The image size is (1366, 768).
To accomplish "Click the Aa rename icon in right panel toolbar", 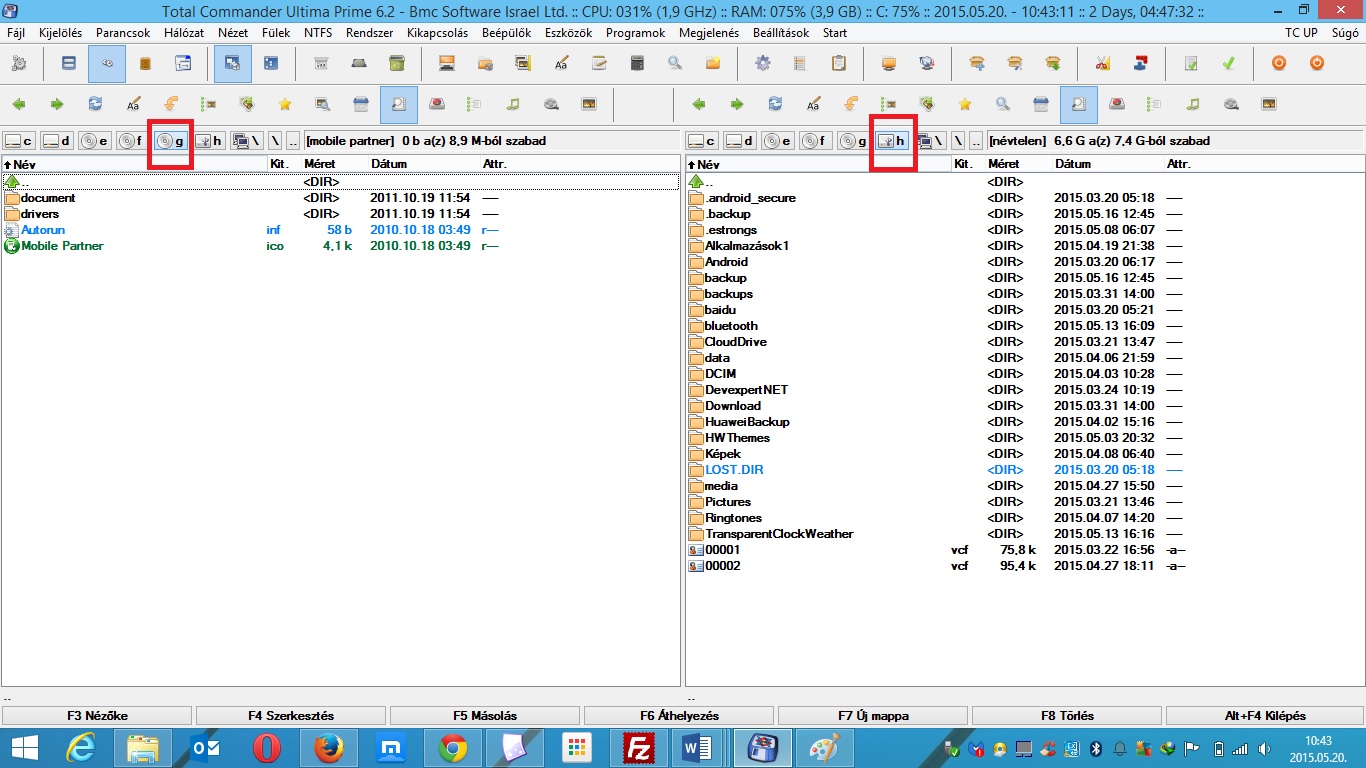I will pos(813,104).
